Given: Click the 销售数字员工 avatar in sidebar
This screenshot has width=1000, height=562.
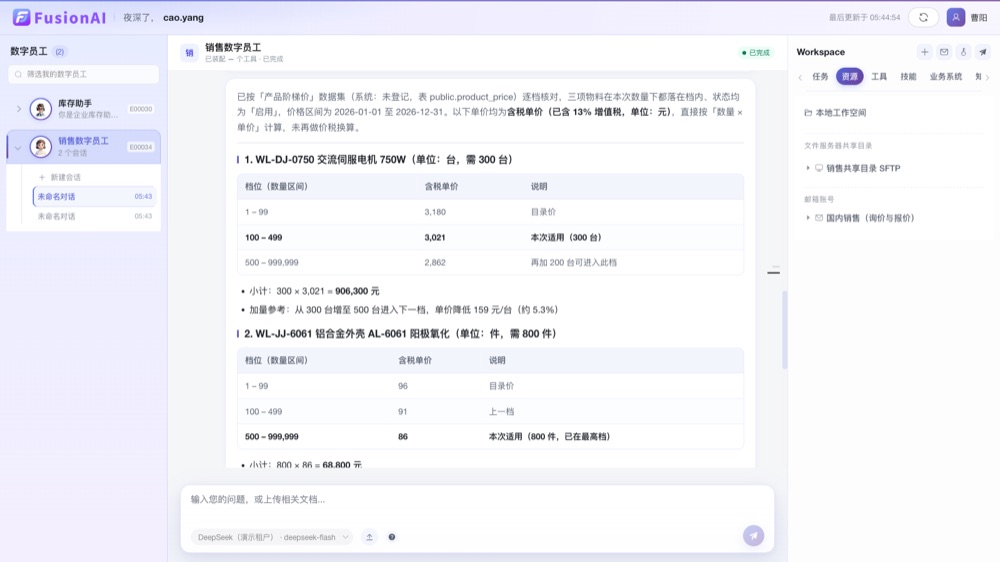Looking at the screenshot, I should (41, 147).
